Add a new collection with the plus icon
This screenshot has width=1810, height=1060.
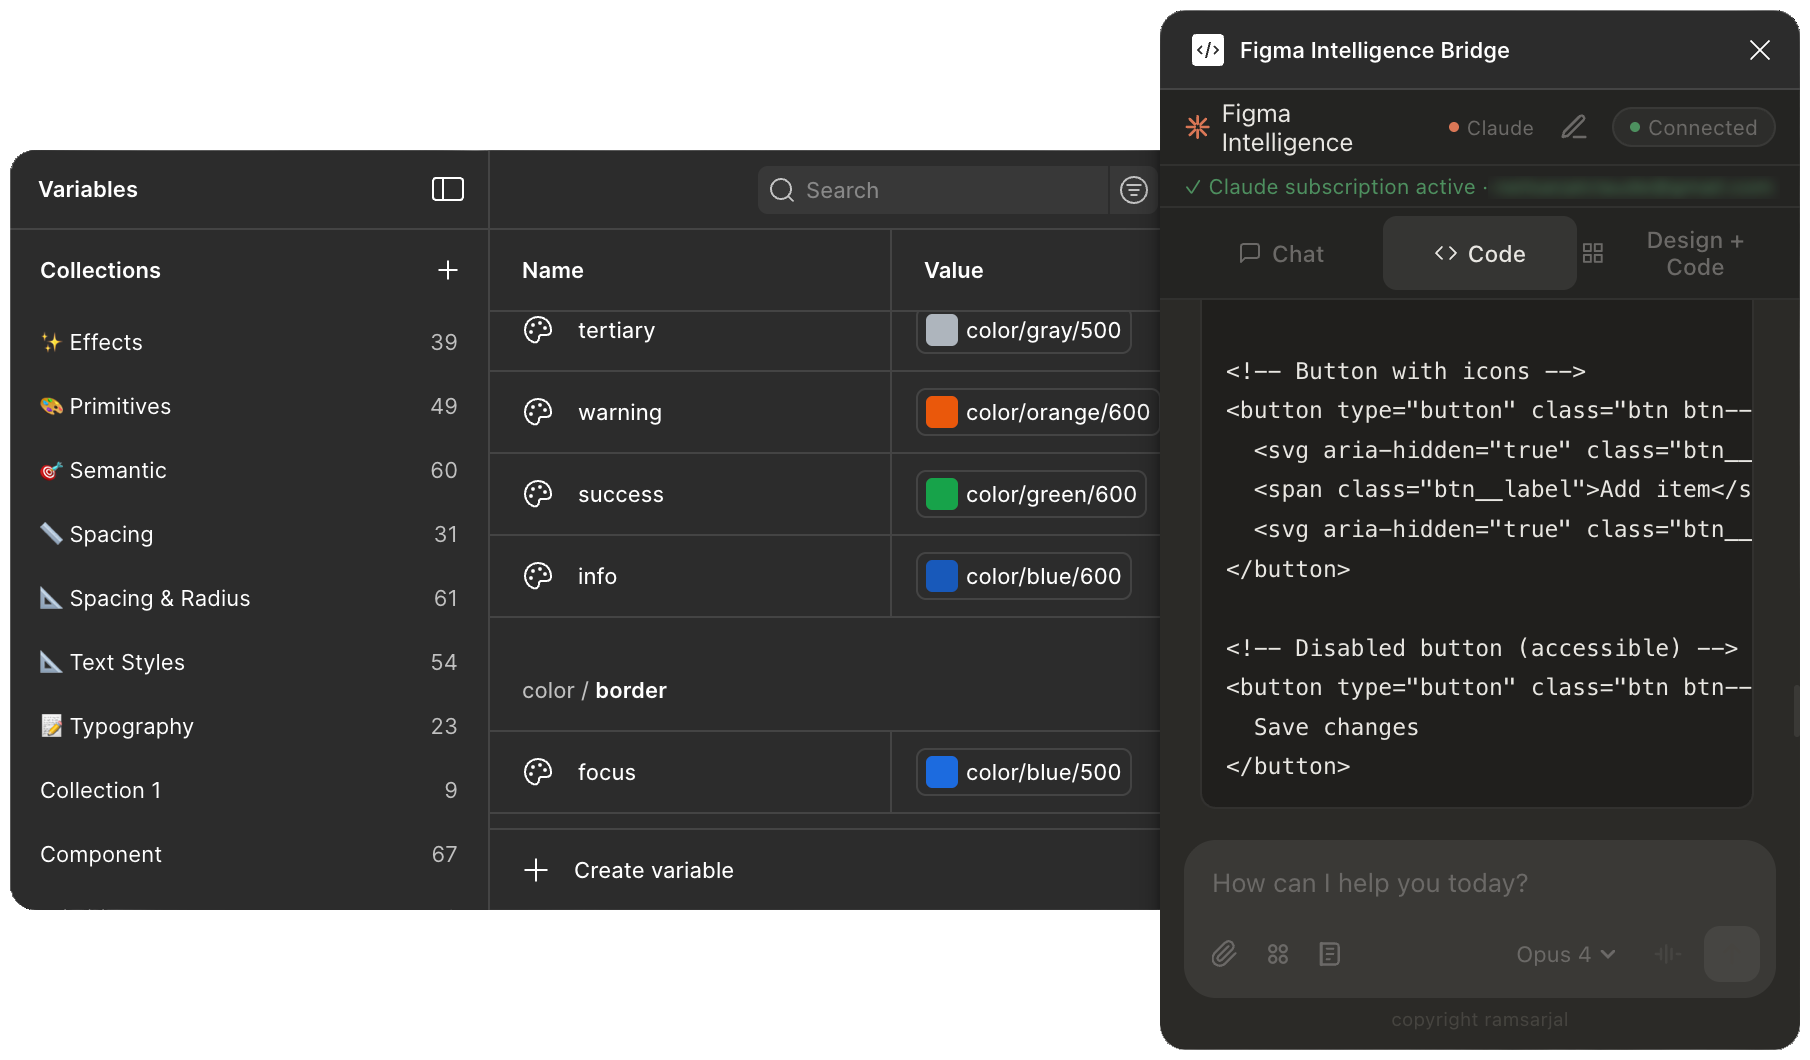[x=448, y=270]
